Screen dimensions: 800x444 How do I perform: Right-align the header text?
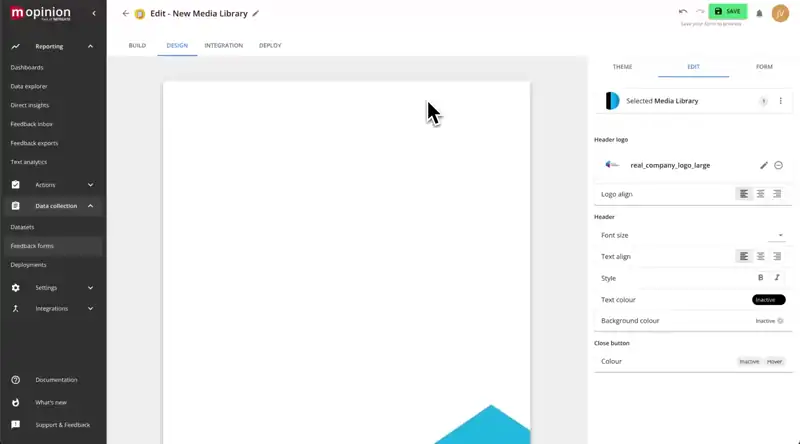[x=777, y=257]
